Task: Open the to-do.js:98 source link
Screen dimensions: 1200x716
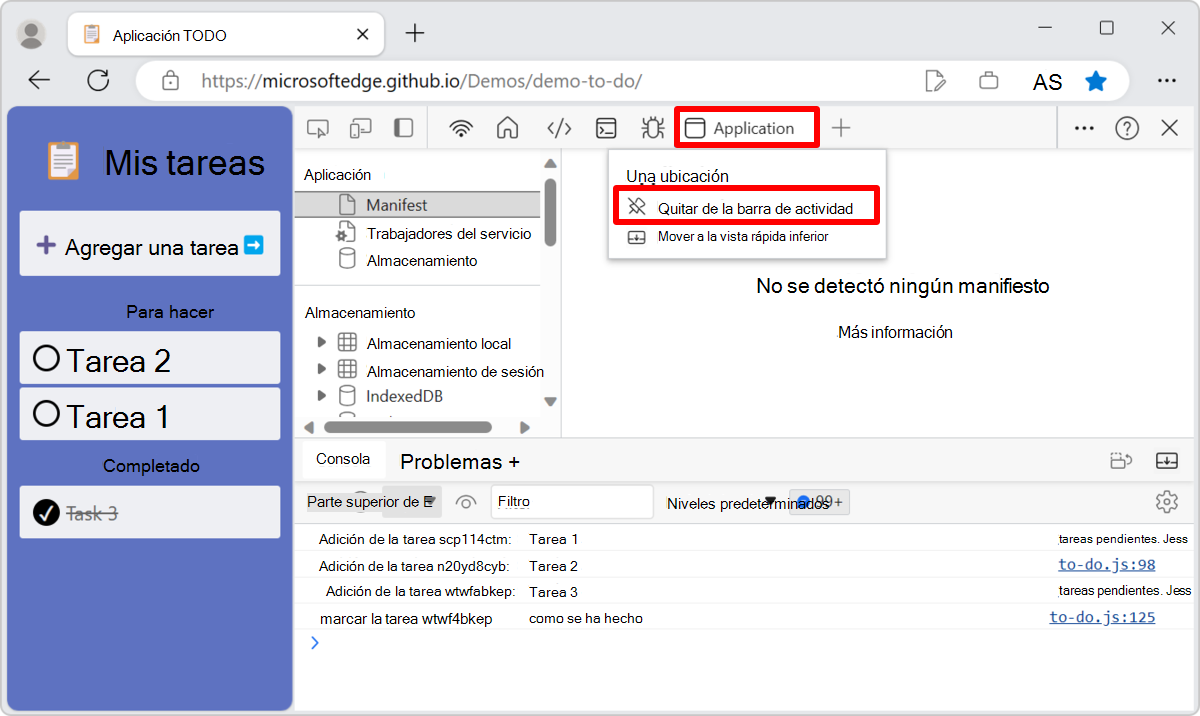Action: 1107,565
